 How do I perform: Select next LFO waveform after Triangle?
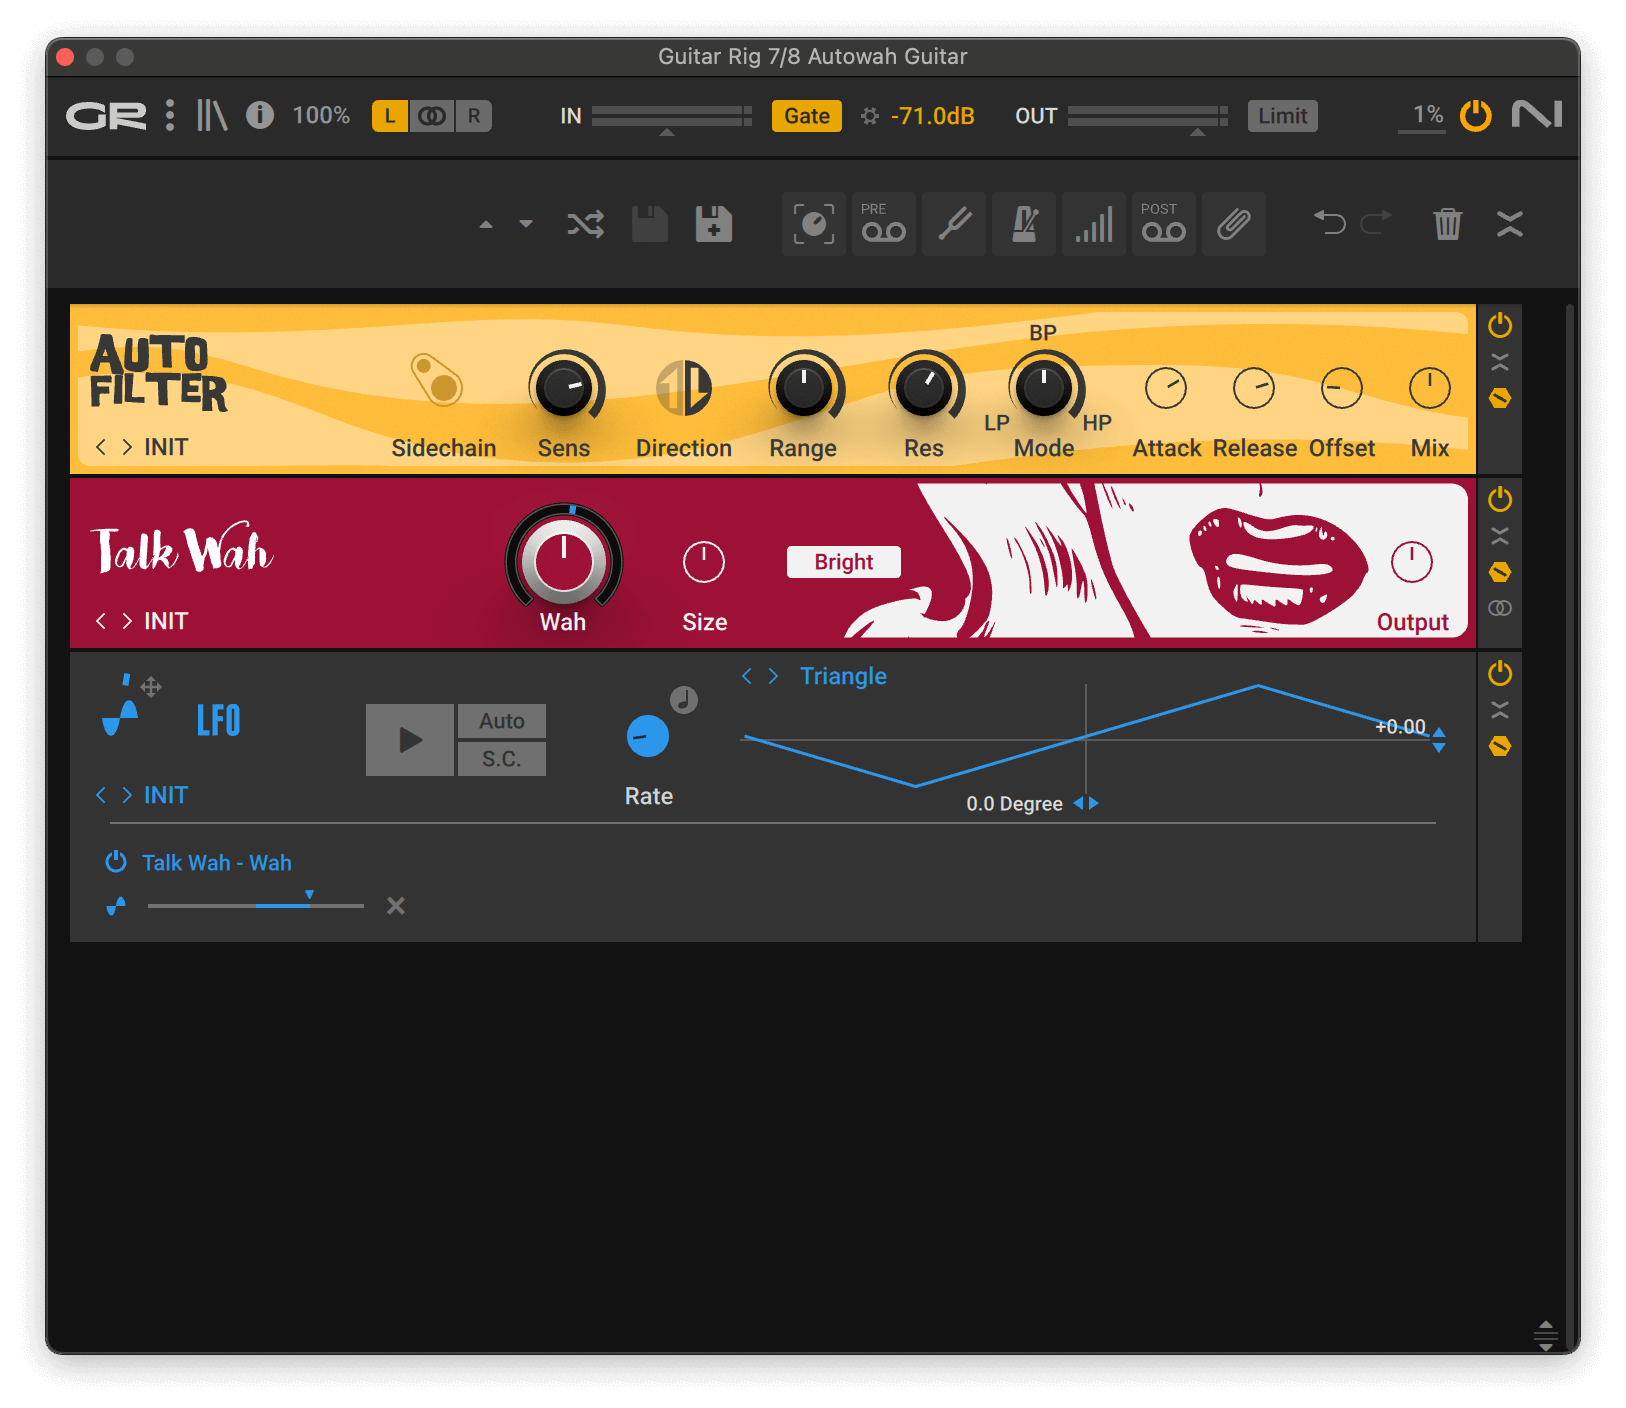(x=773, y=677)
